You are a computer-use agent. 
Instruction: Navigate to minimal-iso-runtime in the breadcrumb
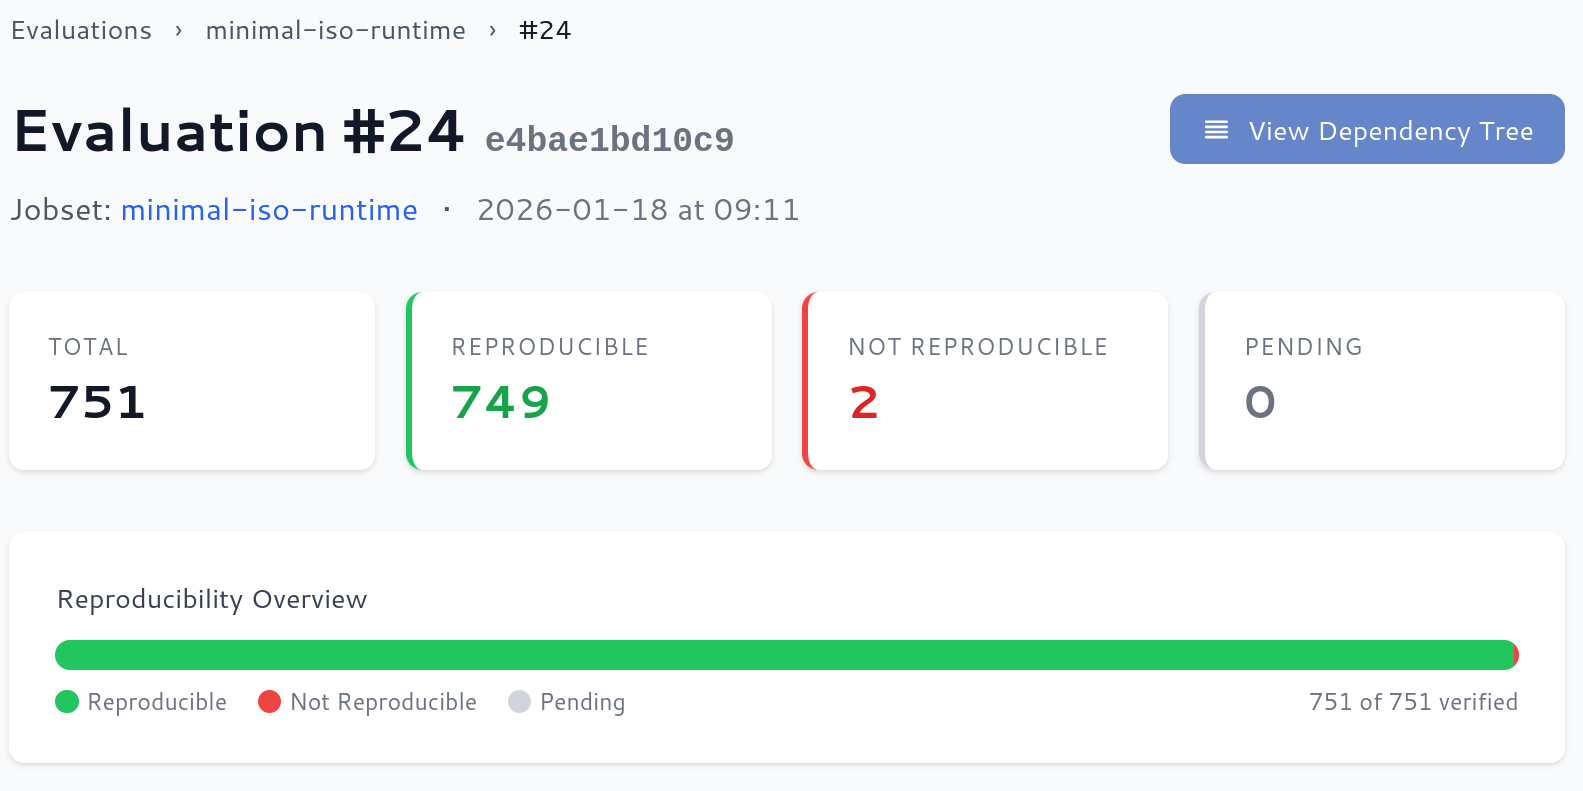point(335,31)
